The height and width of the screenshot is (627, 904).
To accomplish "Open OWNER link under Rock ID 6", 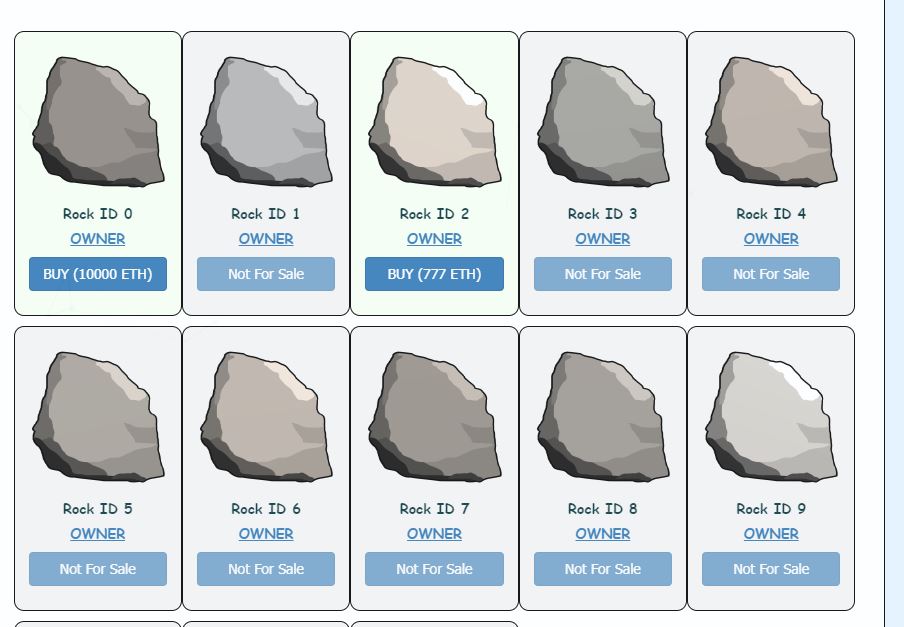I will [266, 534].
